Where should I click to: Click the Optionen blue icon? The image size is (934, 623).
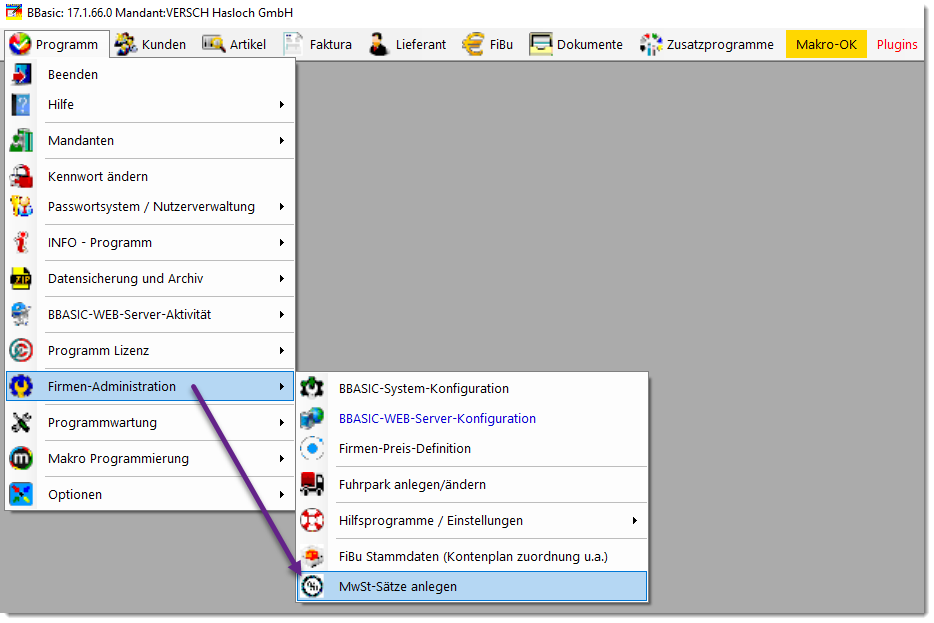(21, 494)
